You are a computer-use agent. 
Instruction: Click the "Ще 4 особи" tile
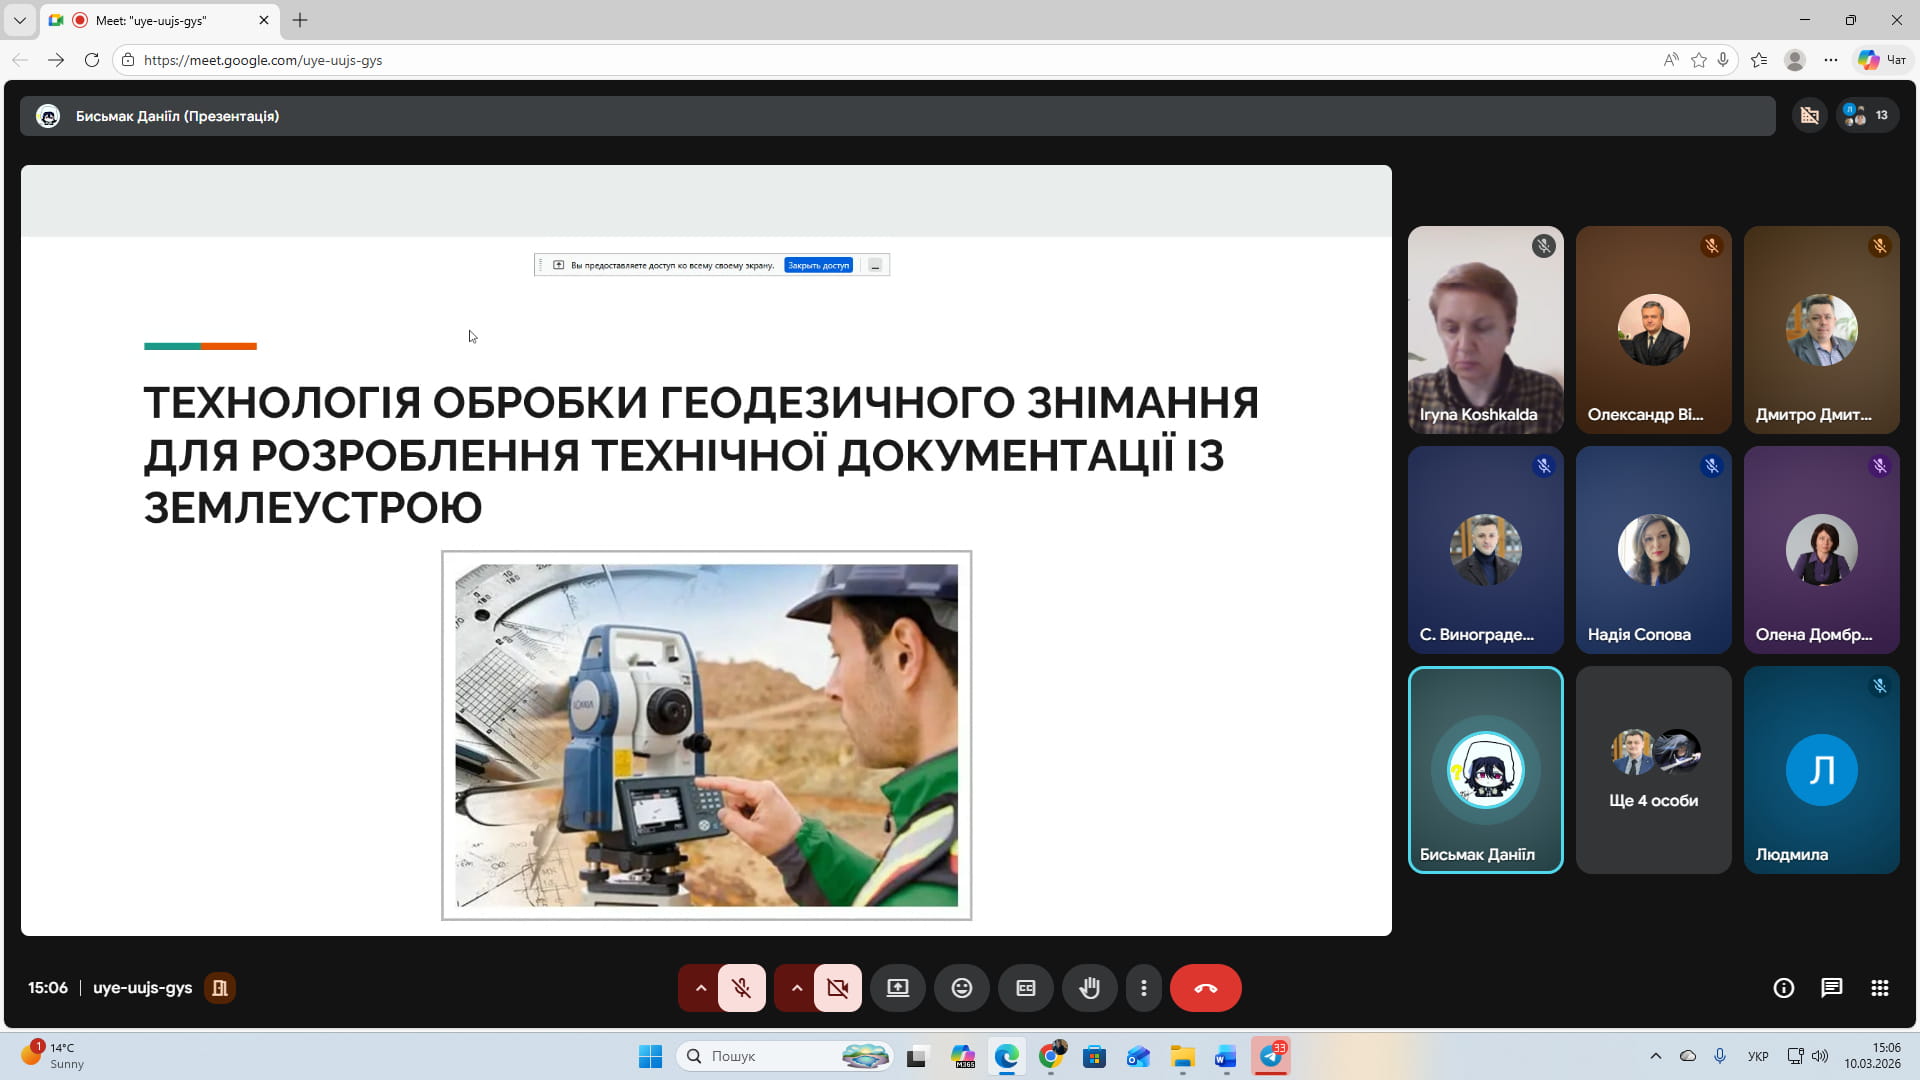[1653, 770]
